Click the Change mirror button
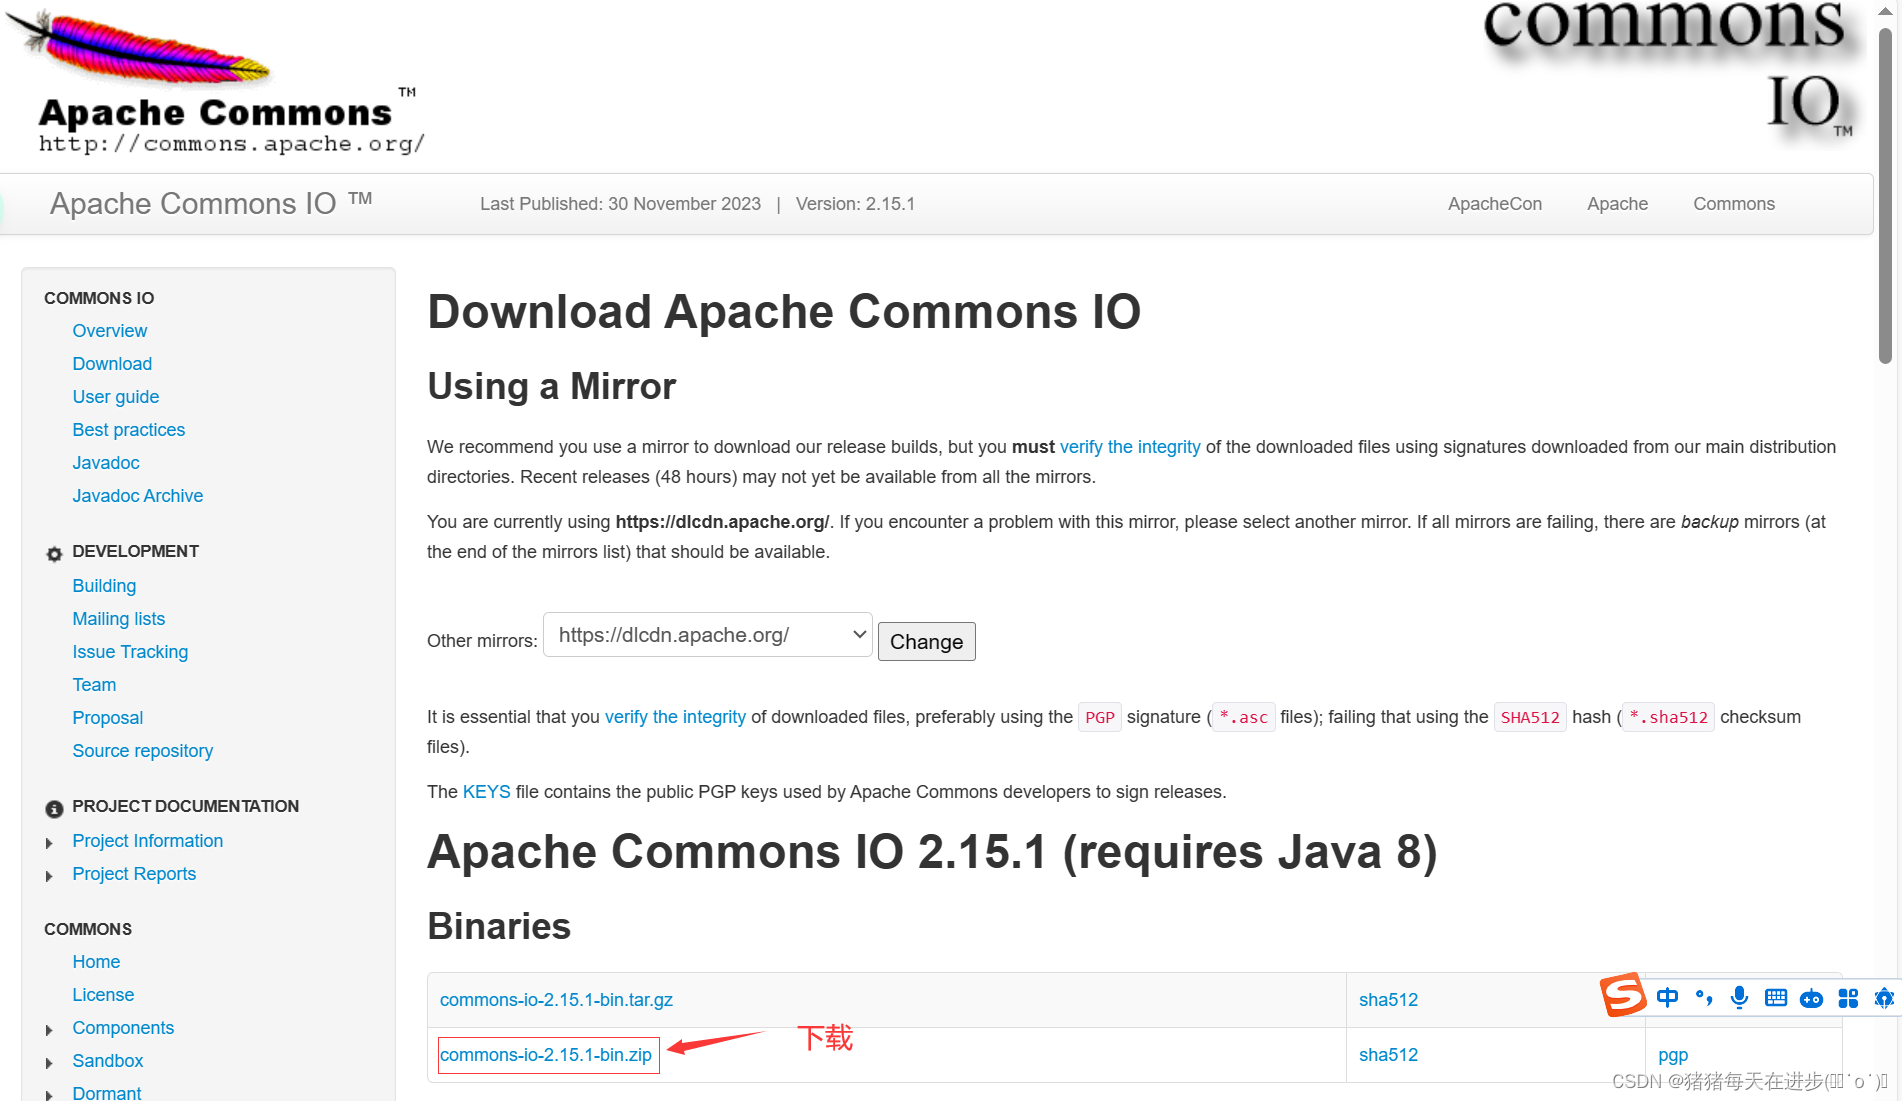1902x1101 pixels. click(927, 642)
